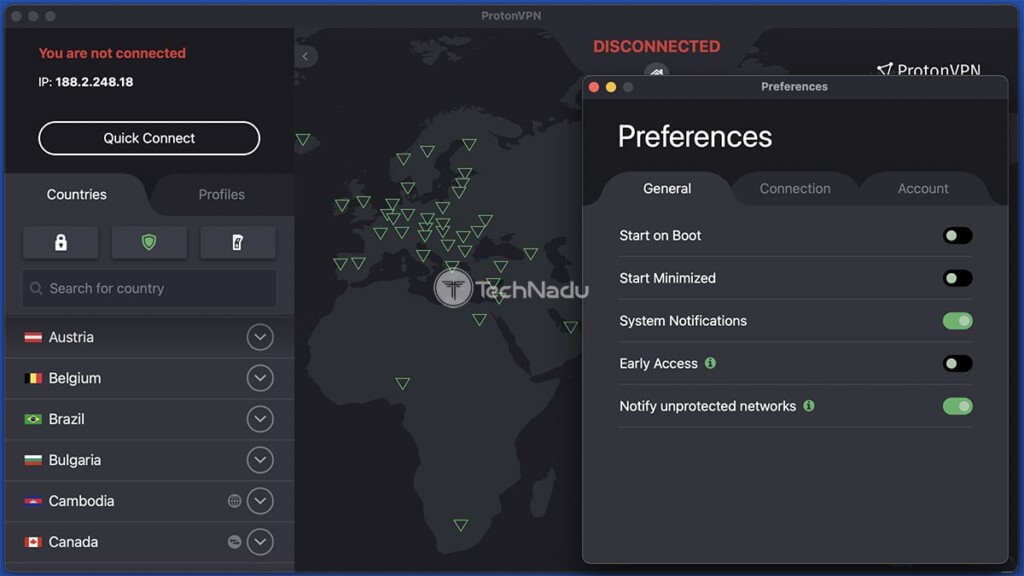This screenshot has width=1024, height=576.
Task: Click the DISCONNECTED status text
Action: (656, 46)
